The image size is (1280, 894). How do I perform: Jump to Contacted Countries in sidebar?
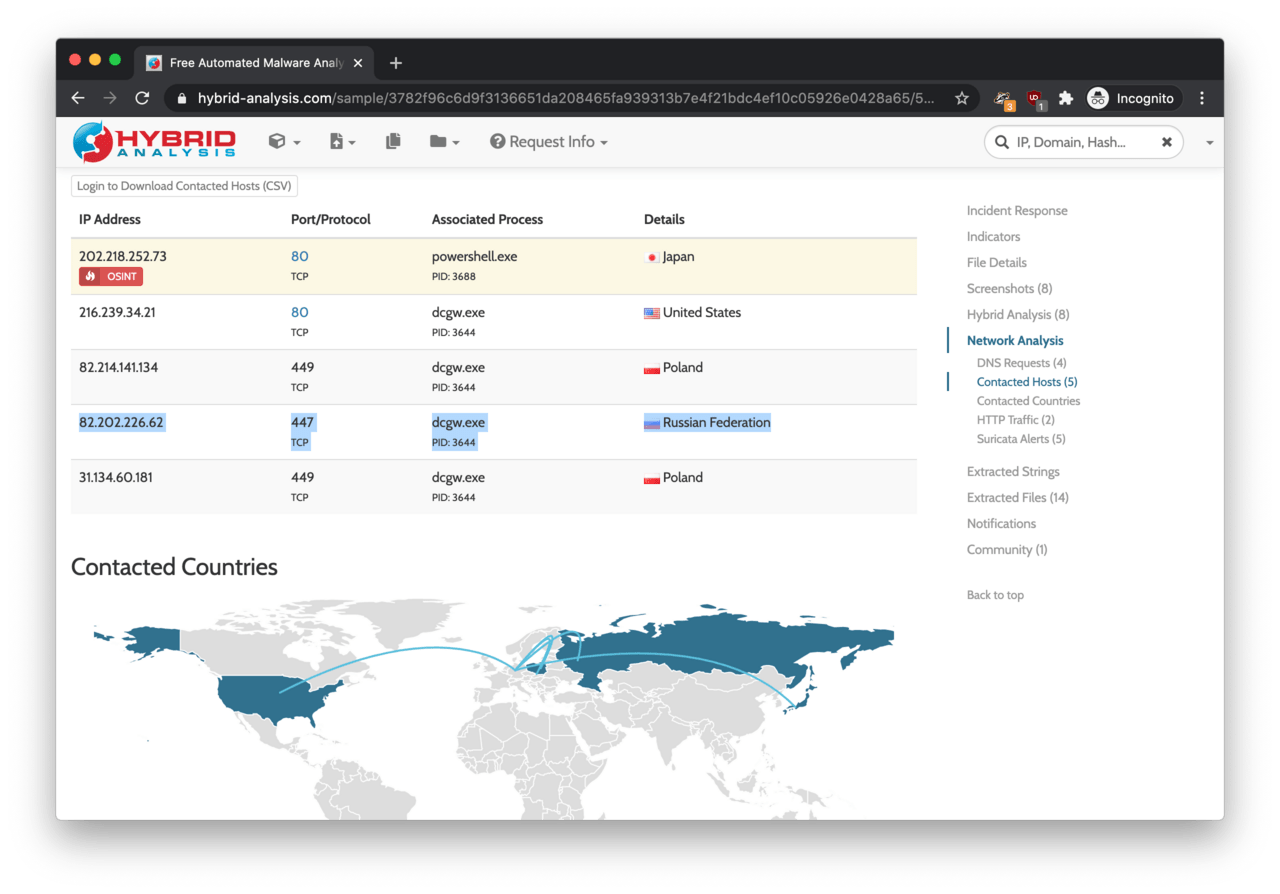coord(1029,401)
